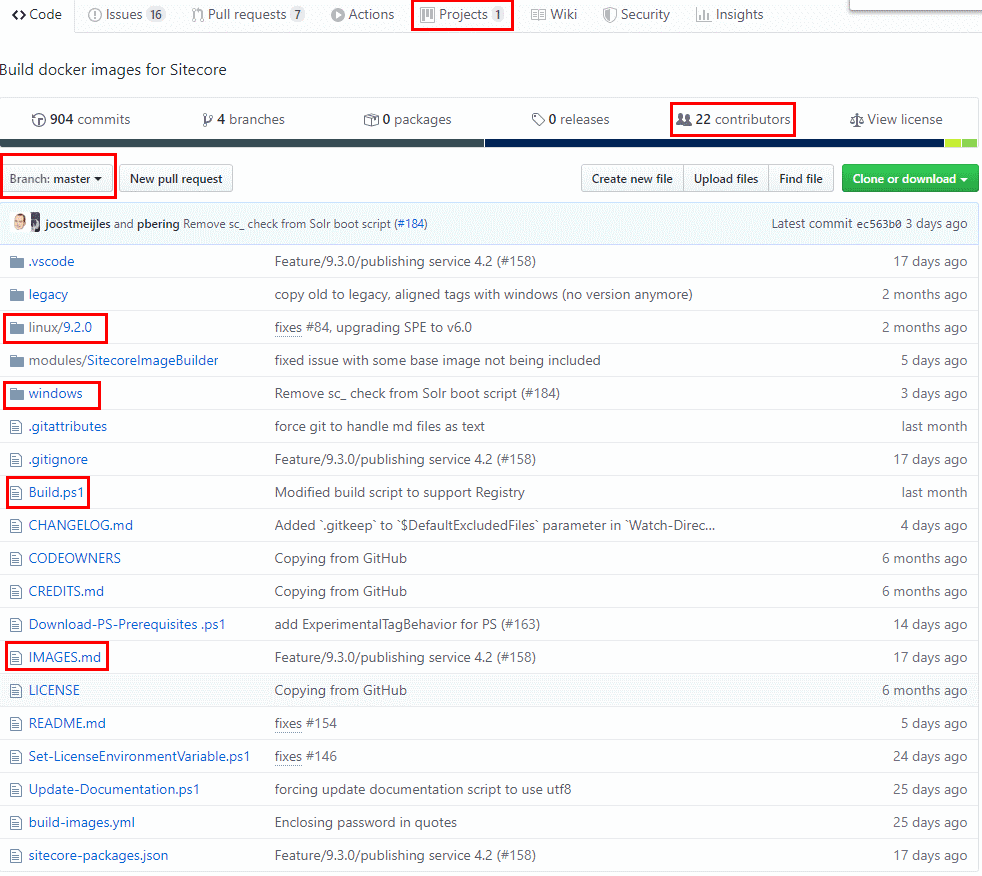Open the 0 packages link
Viewport: 982px width, 876px height.
(x=408, y=120)
